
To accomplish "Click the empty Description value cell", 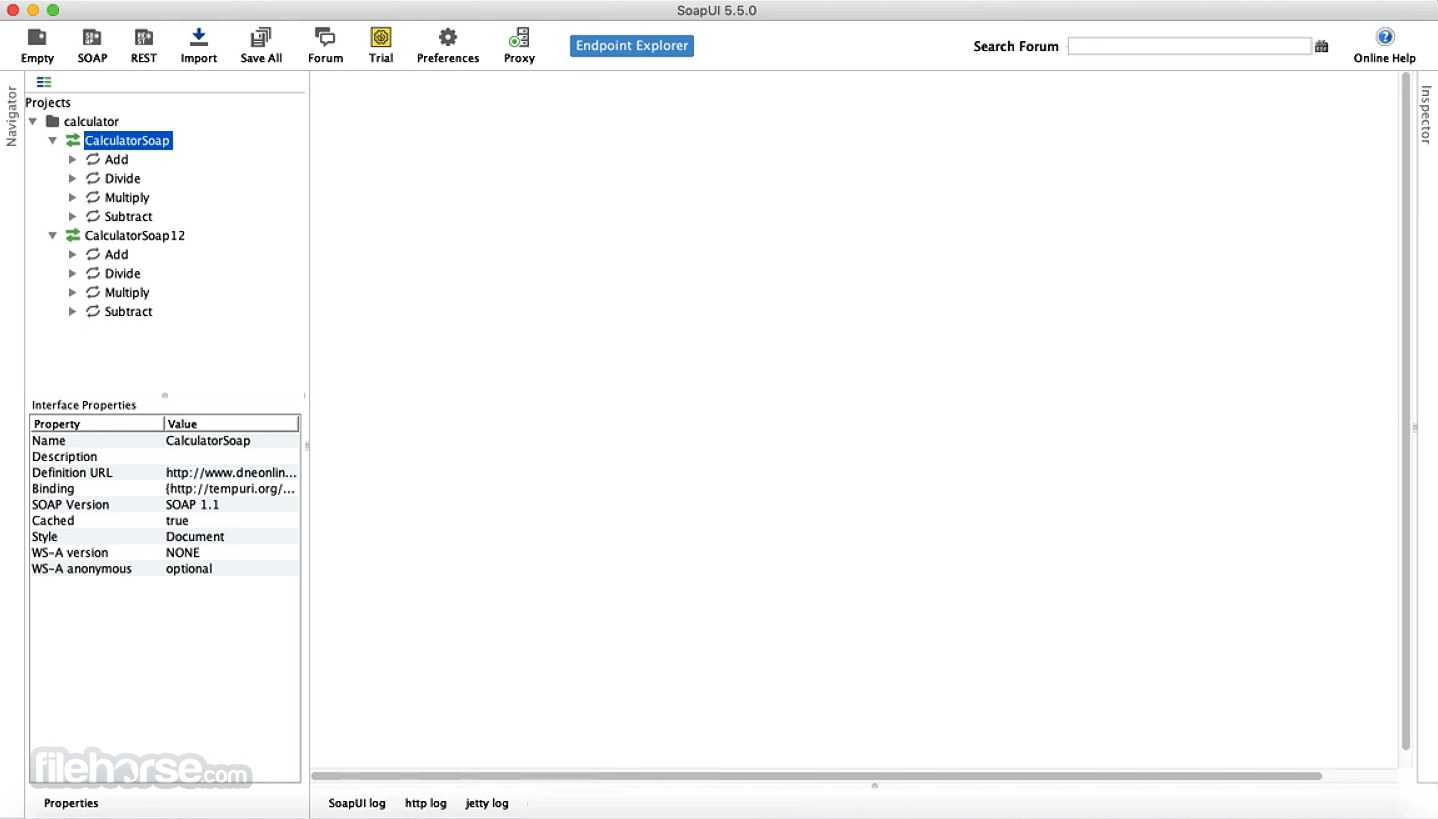I will 231,457.
